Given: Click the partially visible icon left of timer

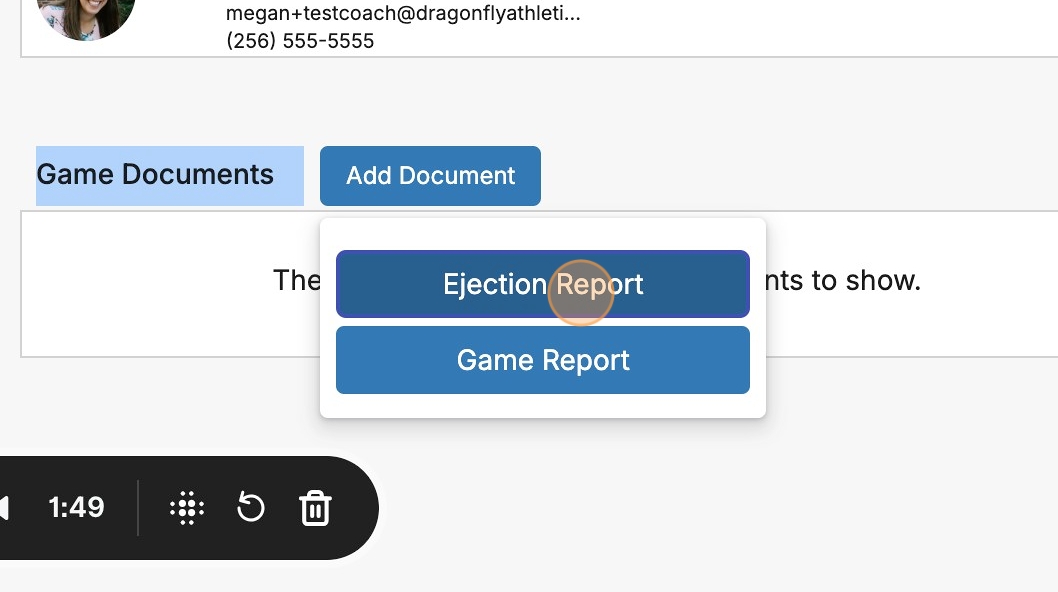Looking at the screenshot, I should pyautogui.click(x=5, y=508).
